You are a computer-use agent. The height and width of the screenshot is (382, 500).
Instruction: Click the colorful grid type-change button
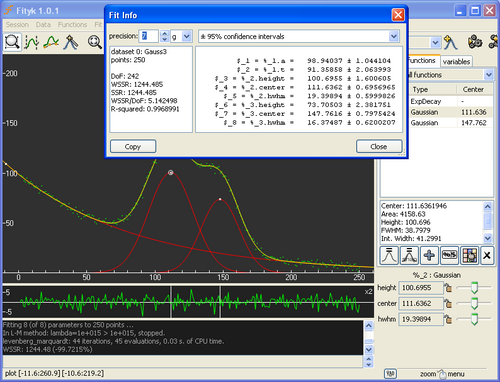click(469, 256)
